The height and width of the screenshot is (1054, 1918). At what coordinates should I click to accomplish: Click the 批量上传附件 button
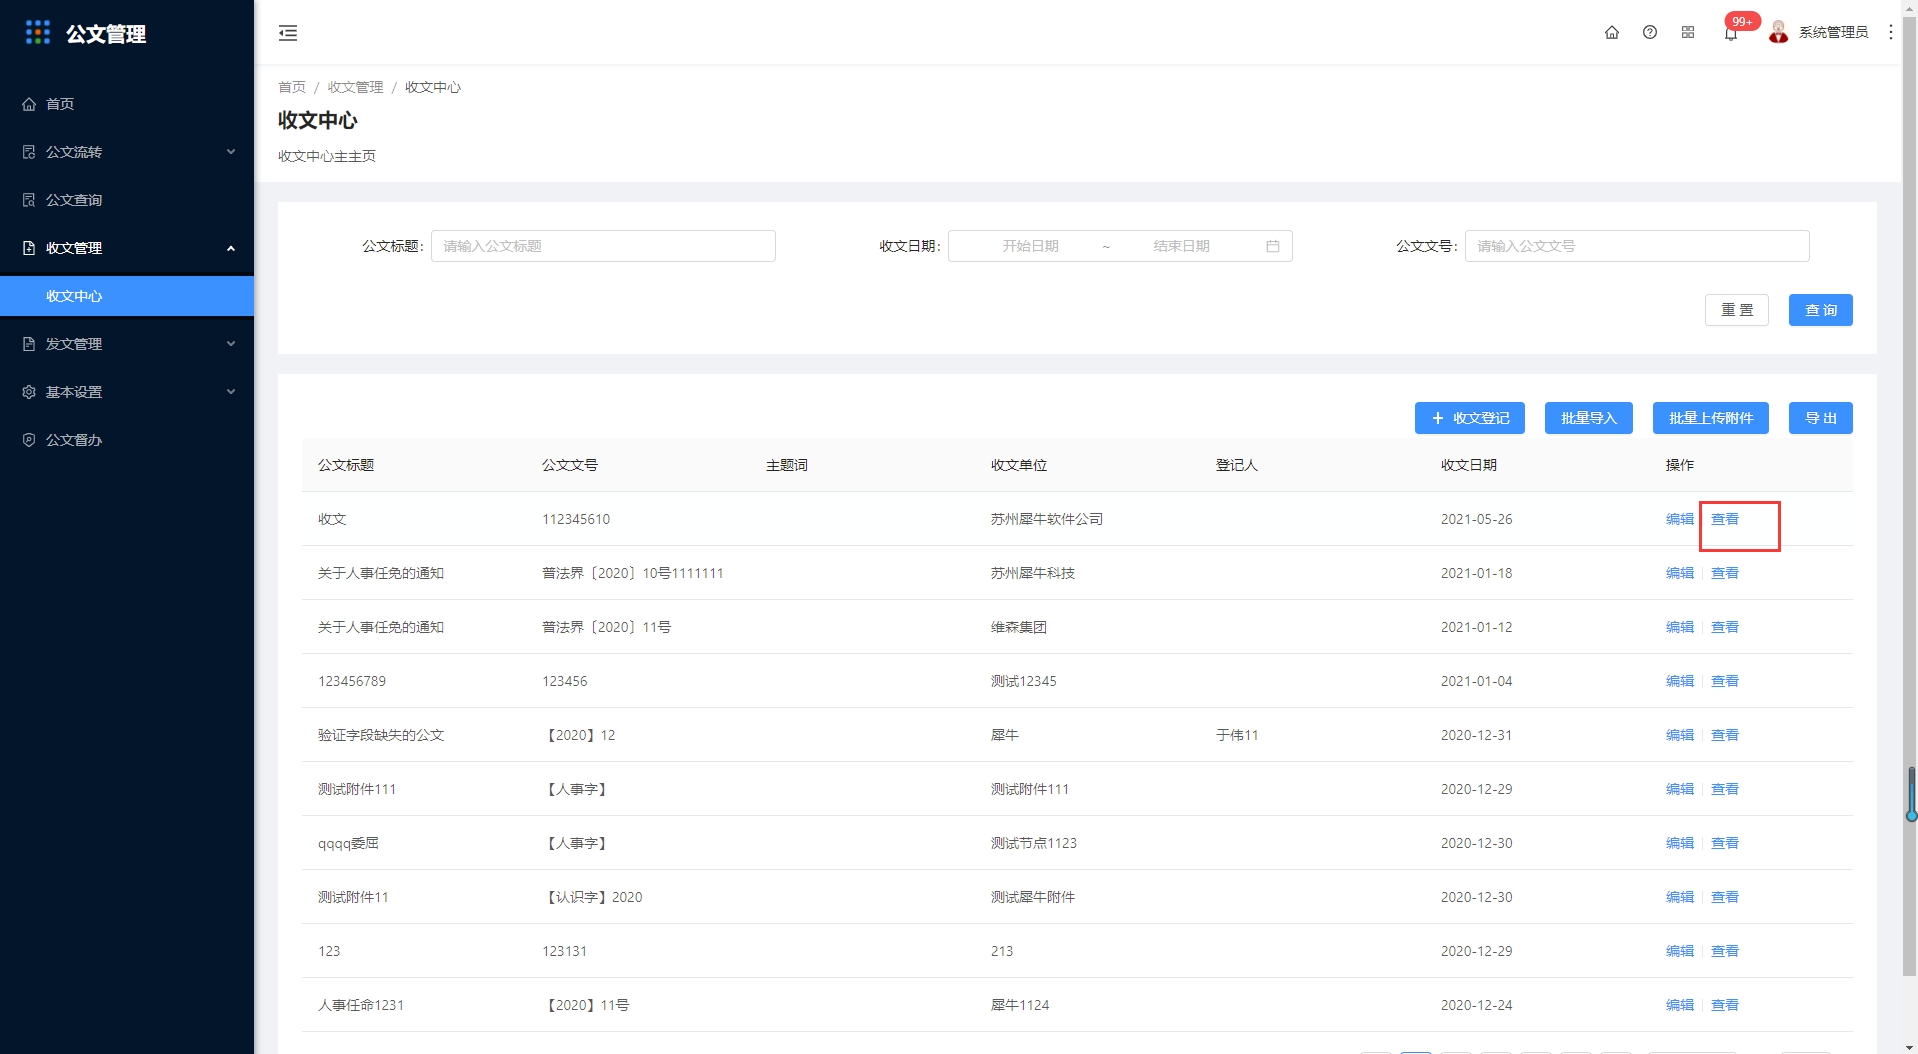pos(1710,418)
